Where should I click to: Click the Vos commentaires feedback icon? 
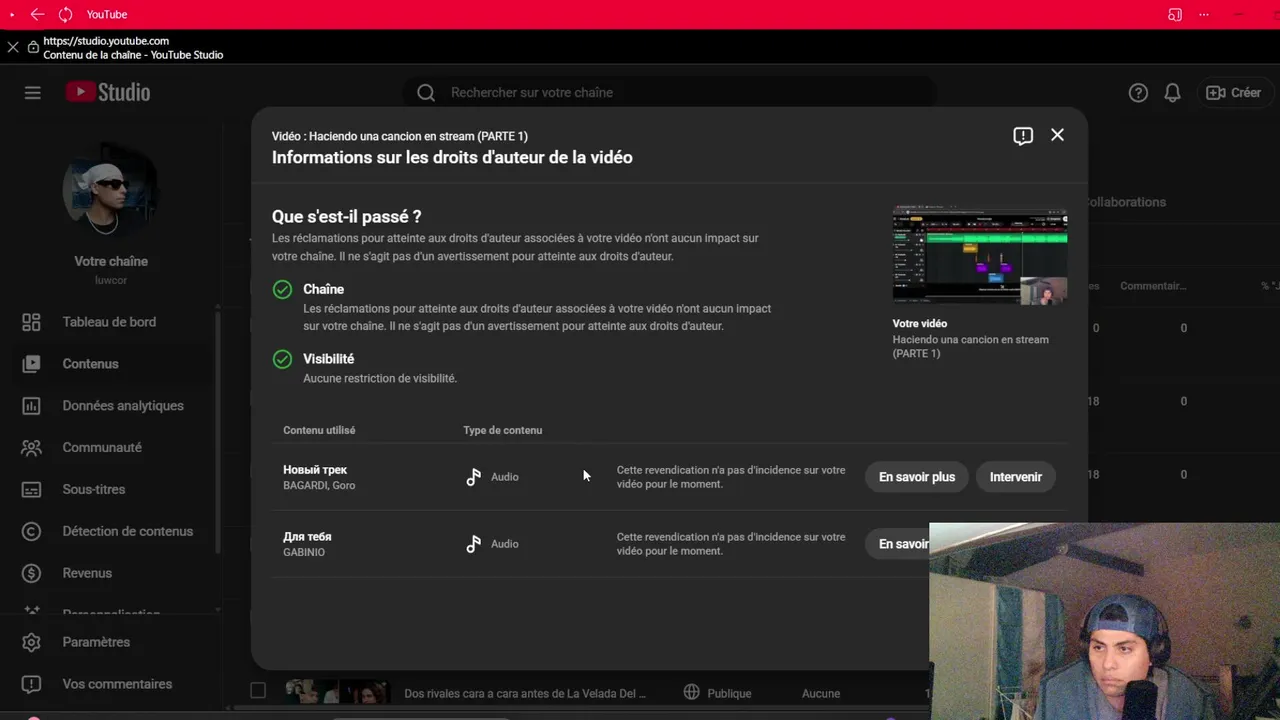pos(31,684)
